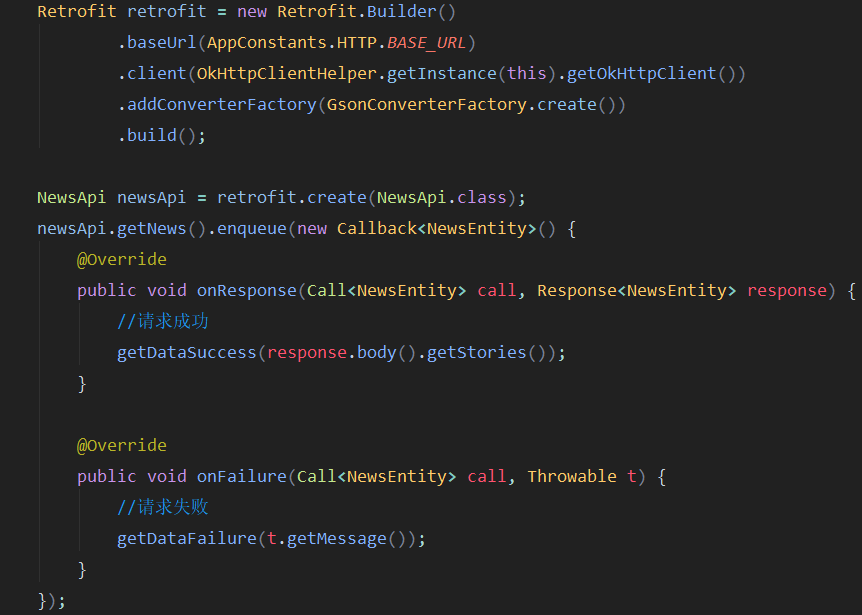Click 'GsonConverterFactory' class name
The height and width of the screenshot is (615, 862).
pyautogui.click(x=427, y=104)
